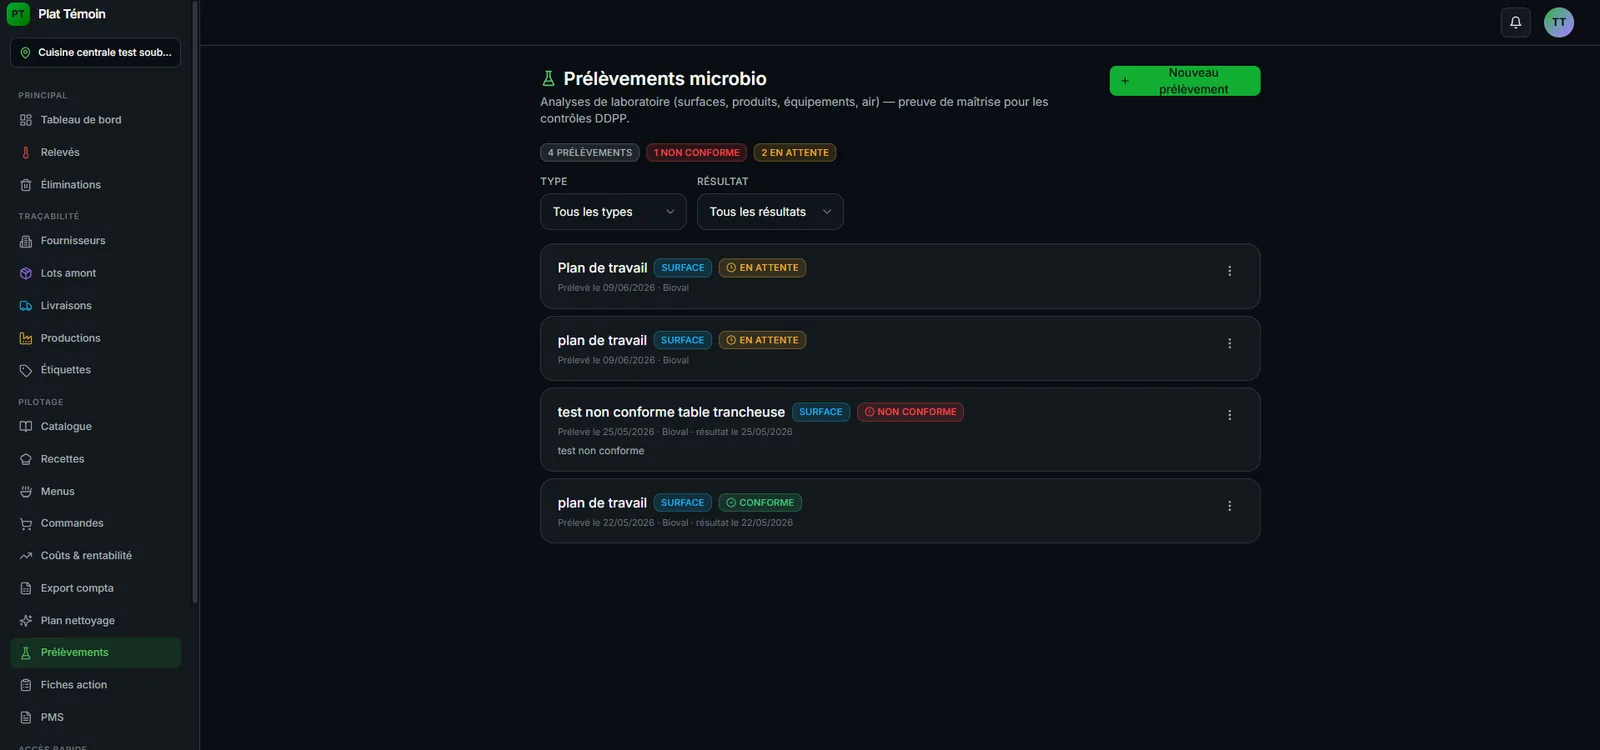Click the 'test non conforme' comment text
This screenshot has width=1600, height=750.
pyautogui.click(x=601, y=451)
